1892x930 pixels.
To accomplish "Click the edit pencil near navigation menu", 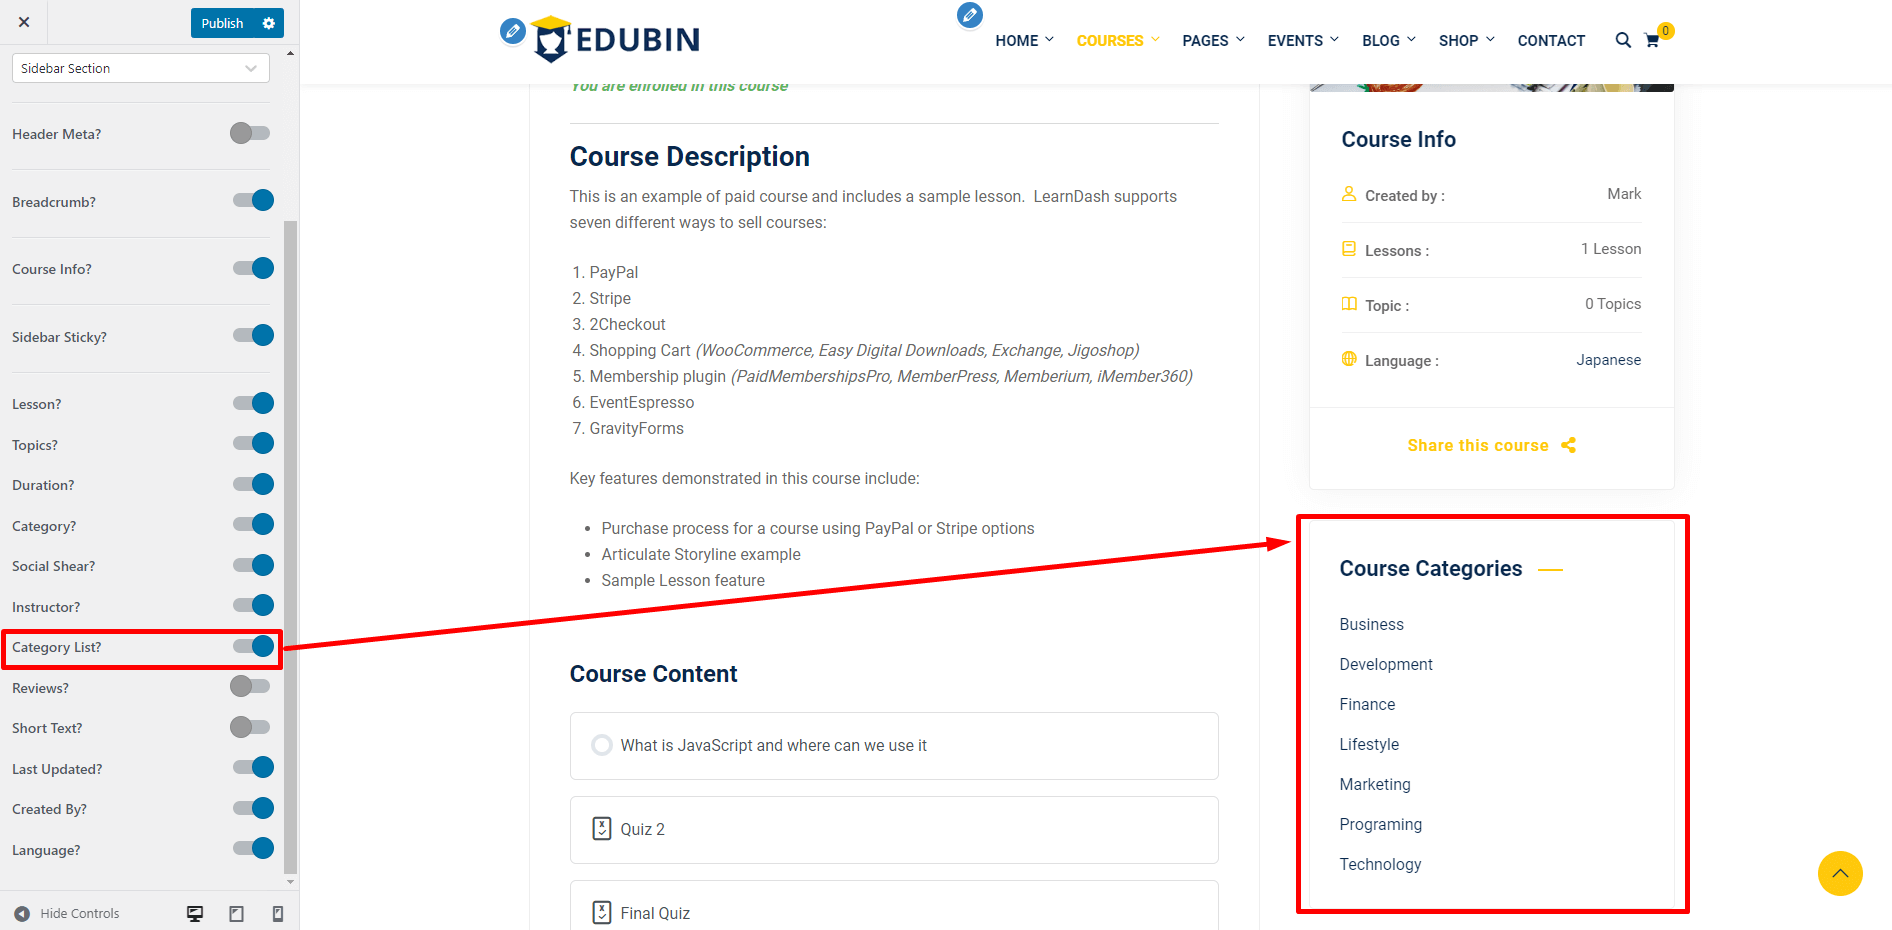I will pyautogui.click(x=969, y=15).
